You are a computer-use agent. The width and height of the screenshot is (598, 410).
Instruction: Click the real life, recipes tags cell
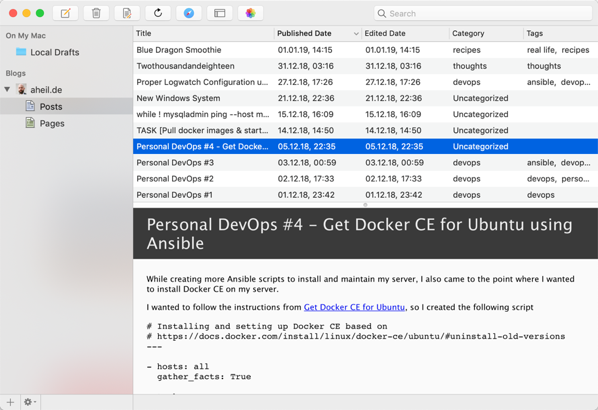[x=558, y=50]
